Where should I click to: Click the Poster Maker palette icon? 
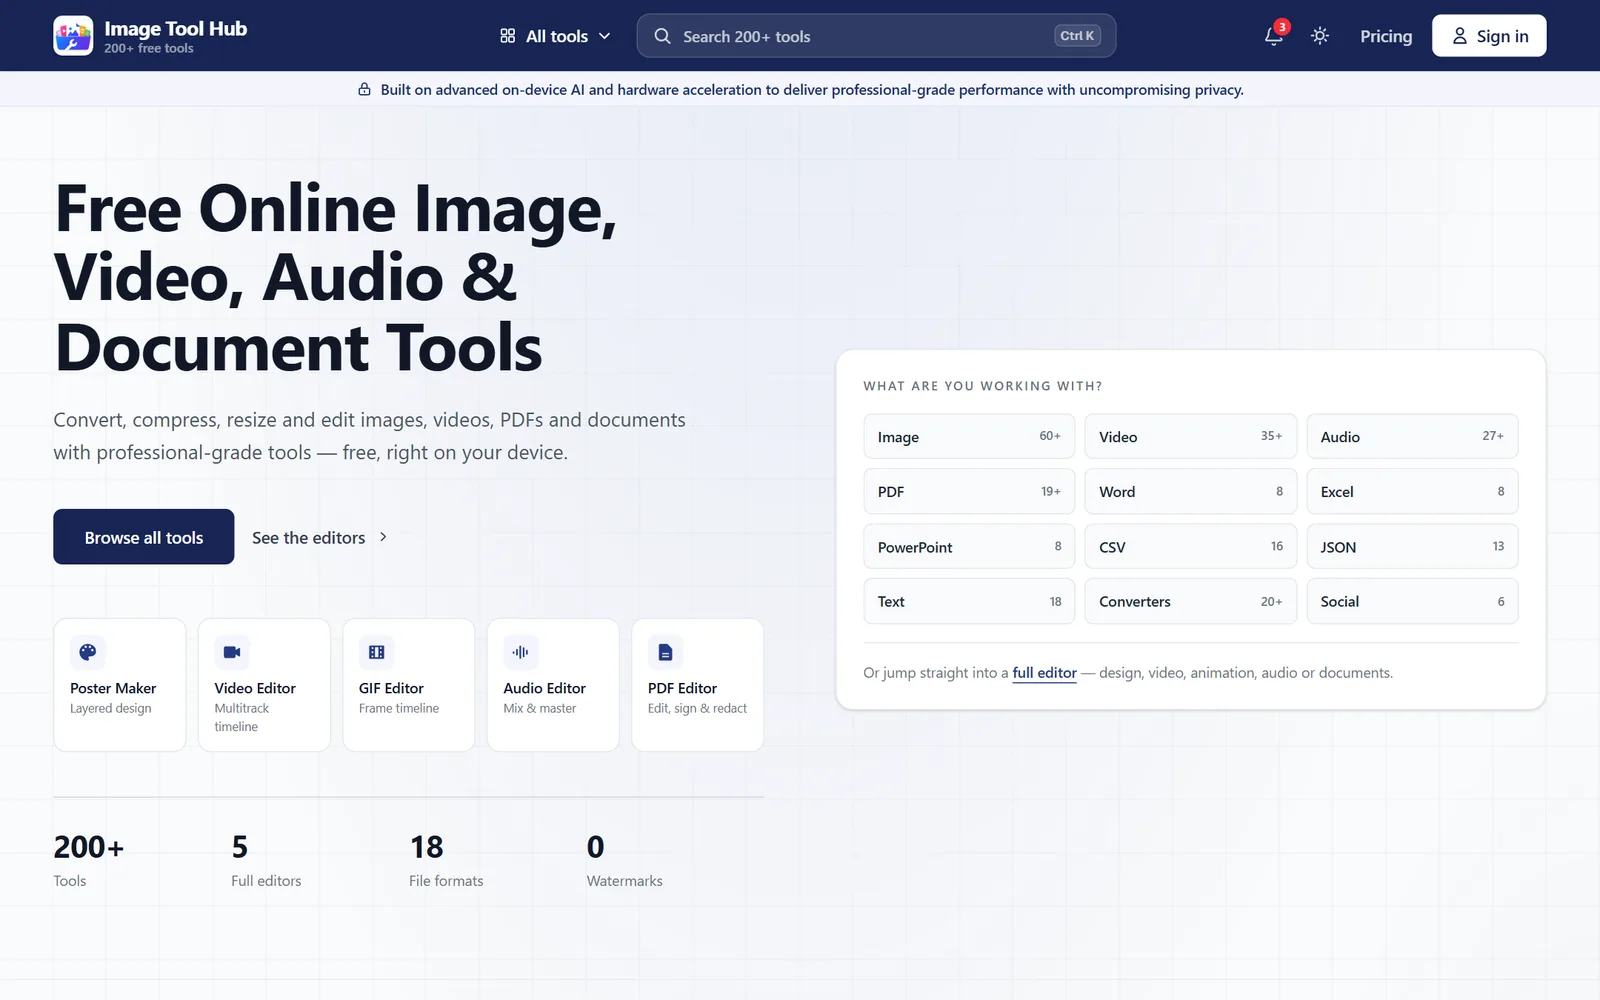[88, 652]
